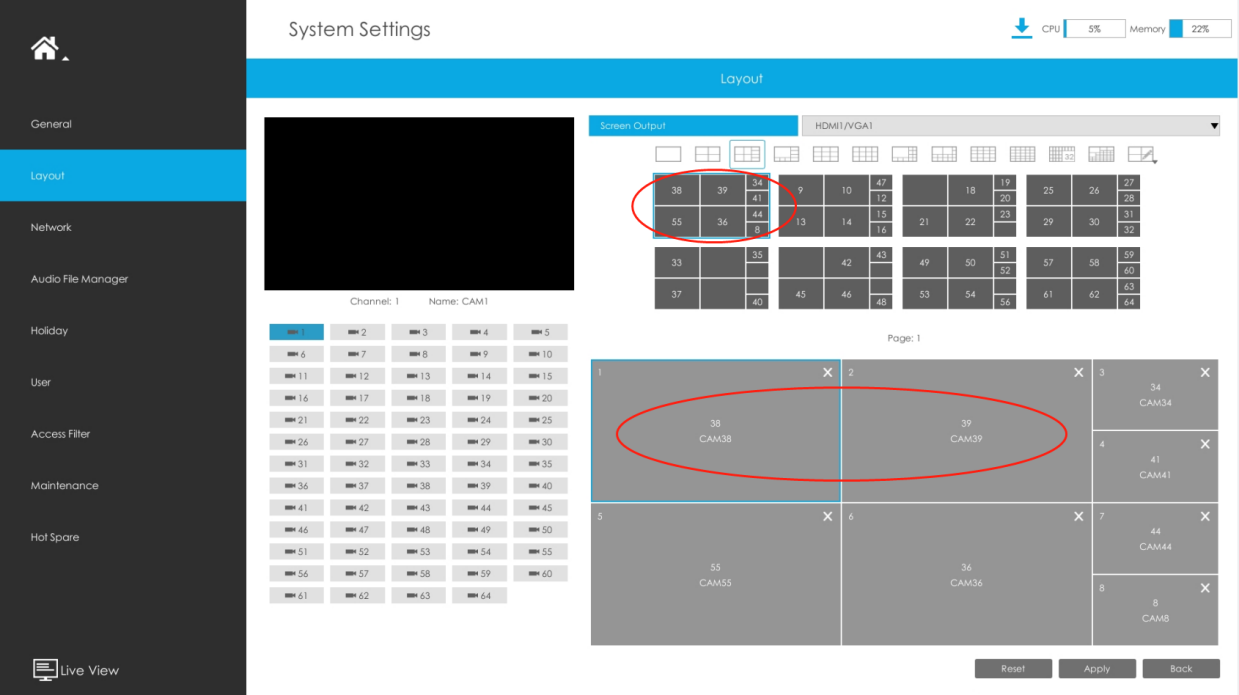
Task: Open Audio File Manager
Action: 123,279
